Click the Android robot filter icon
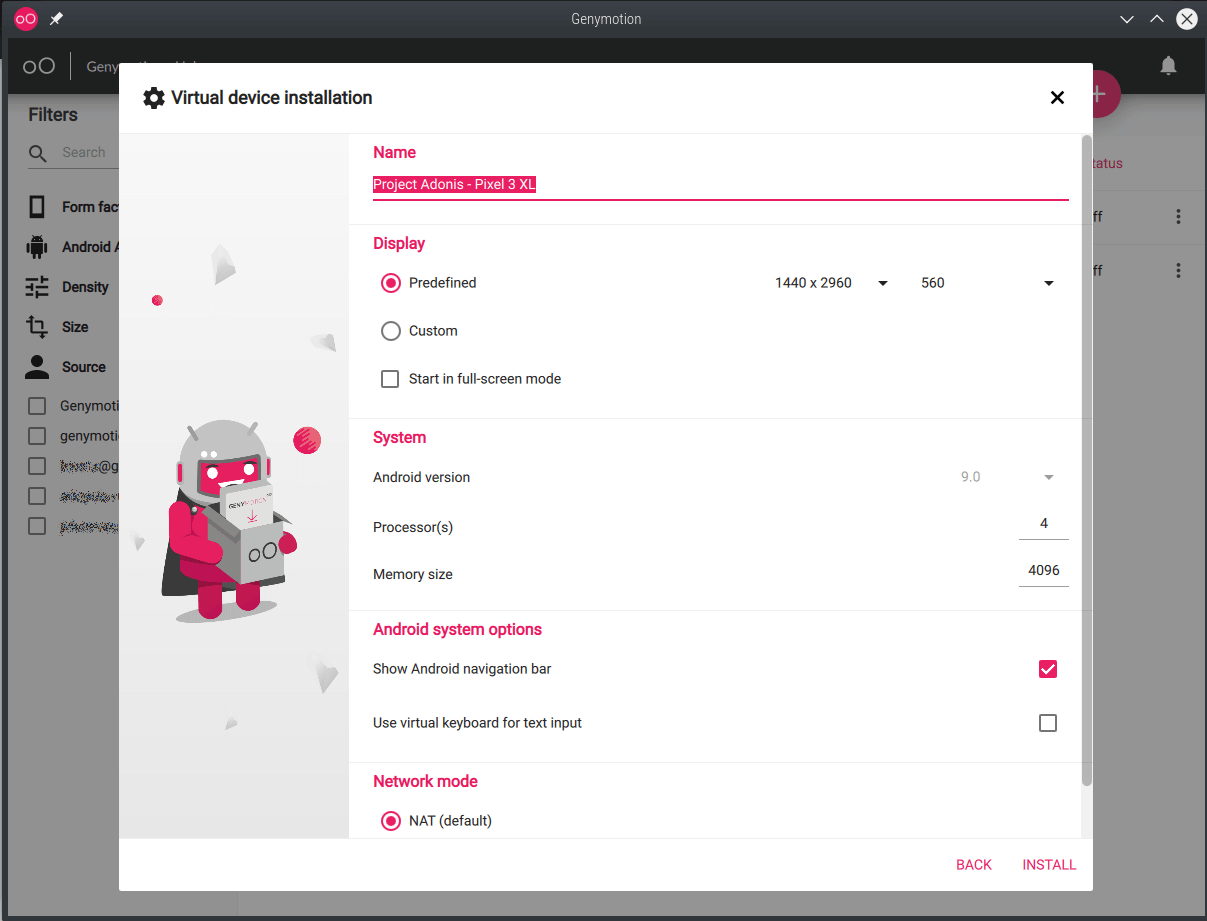The height and width of the screenshot is (921, 1207). (x=37, y=247)
